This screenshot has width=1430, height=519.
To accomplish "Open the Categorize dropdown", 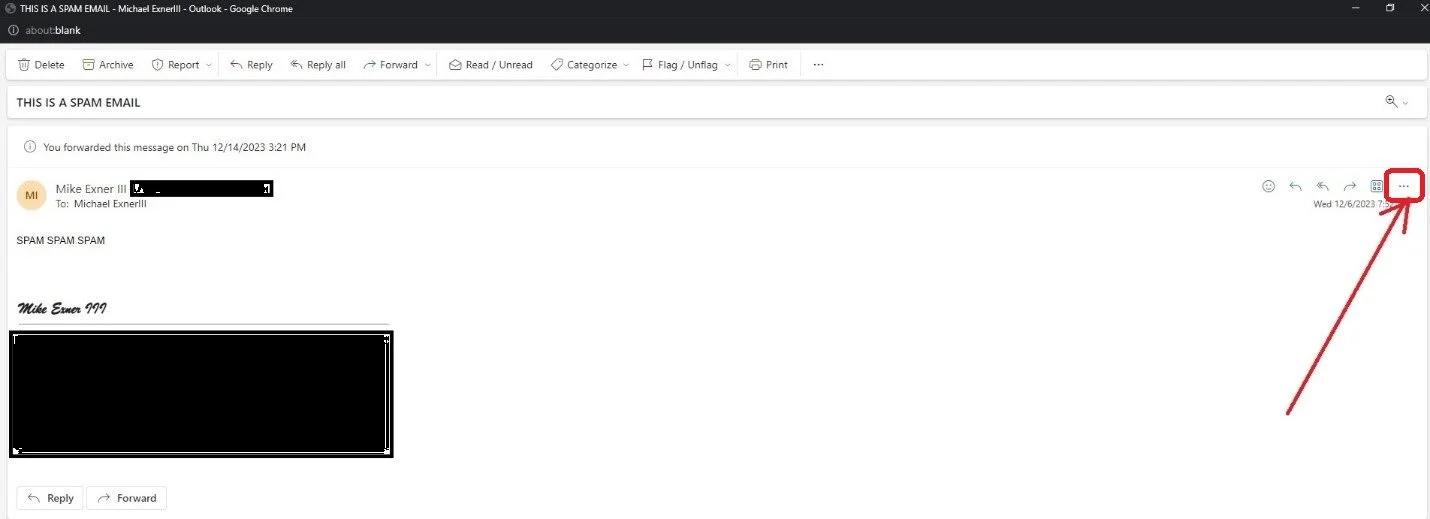I will (x=591, y=65).
